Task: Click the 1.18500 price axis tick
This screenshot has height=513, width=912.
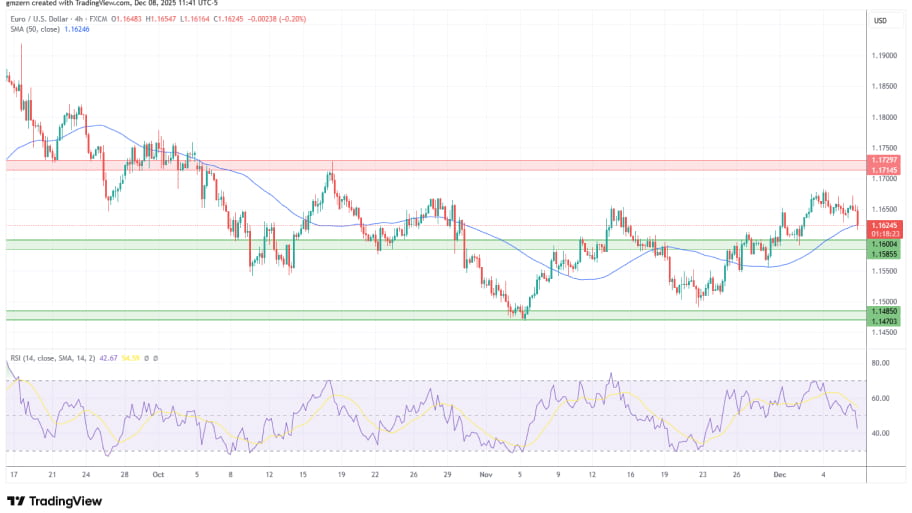Action: (884, 86)
